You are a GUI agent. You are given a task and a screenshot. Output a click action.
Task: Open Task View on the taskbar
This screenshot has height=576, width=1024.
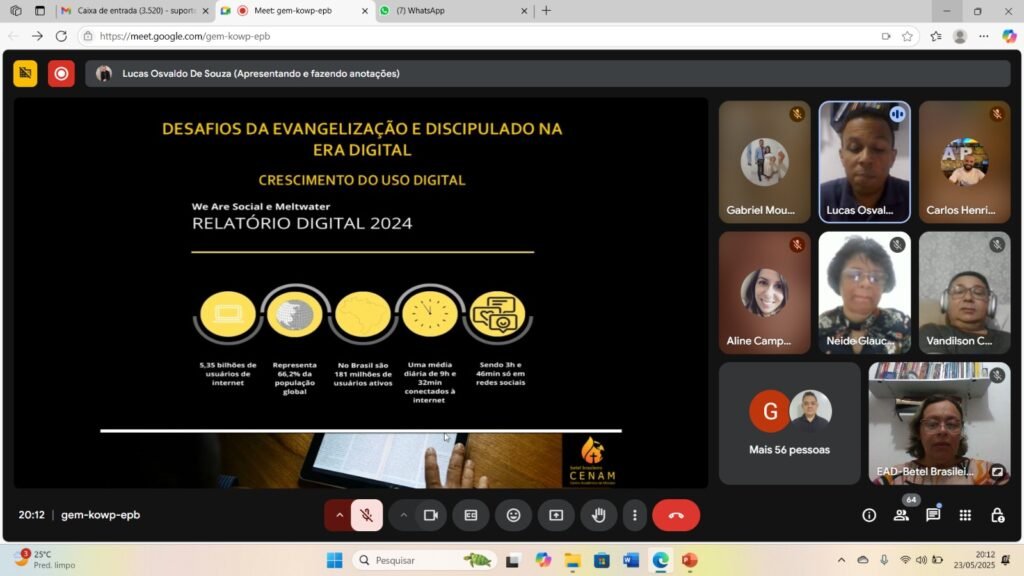(512, 560)
